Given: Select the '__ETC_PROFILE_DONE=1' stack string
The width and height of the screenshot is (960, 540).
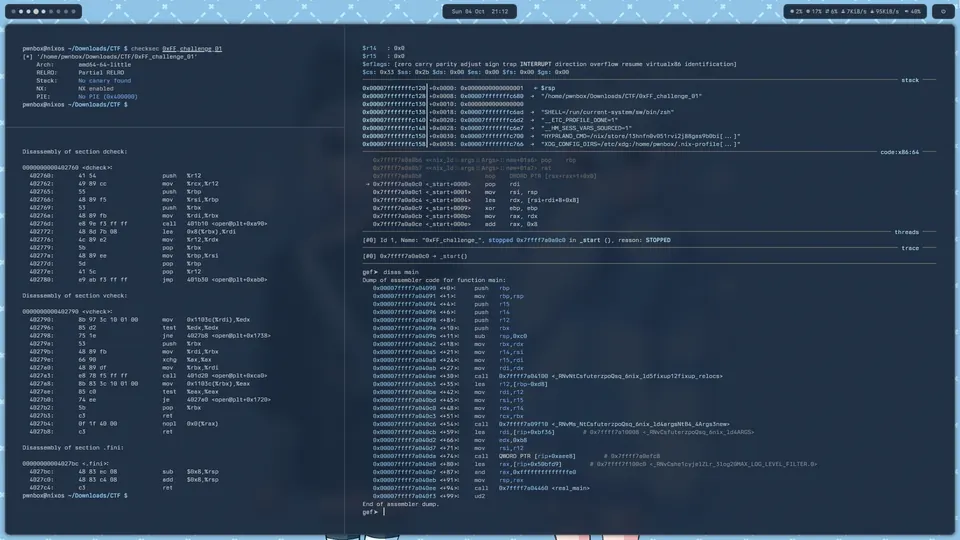Looking at the screenshot, I should coord(579,120).
